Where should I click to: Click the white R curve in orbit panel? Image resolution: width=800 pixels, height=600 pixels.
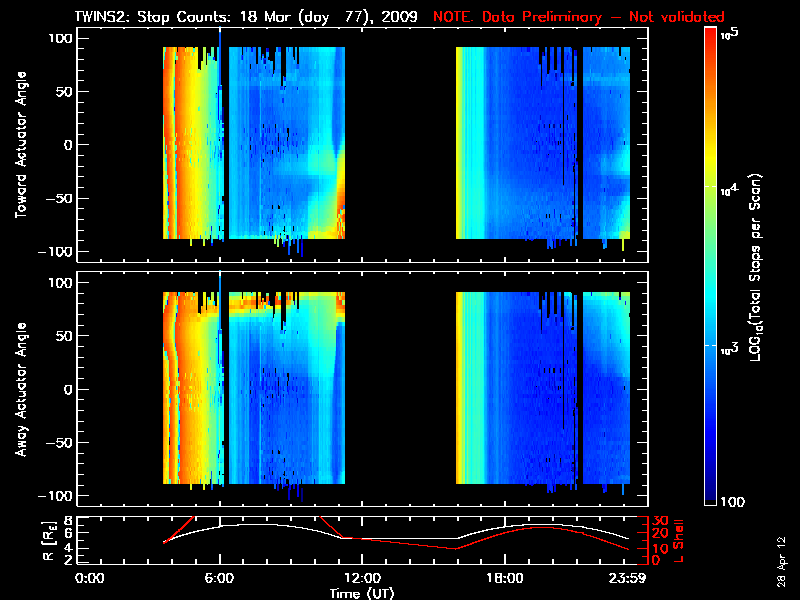point(398,538)
